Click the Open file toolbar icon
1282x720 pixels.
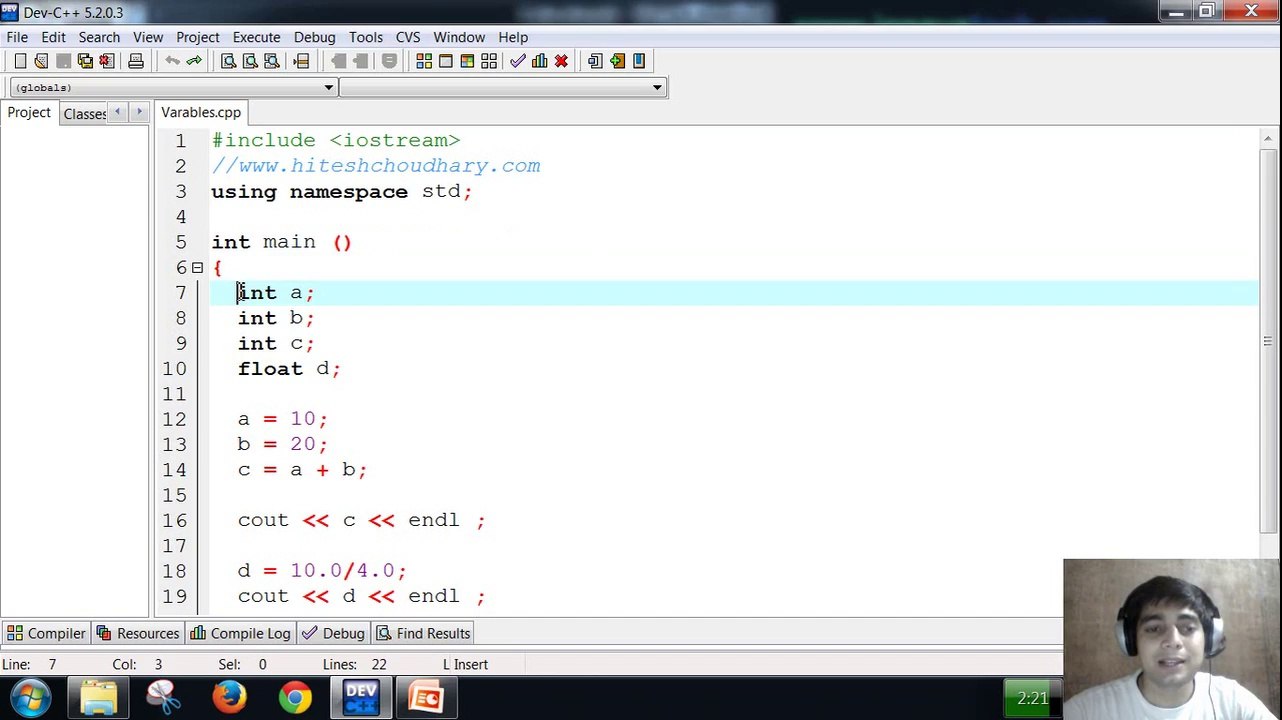pos(41,61)
